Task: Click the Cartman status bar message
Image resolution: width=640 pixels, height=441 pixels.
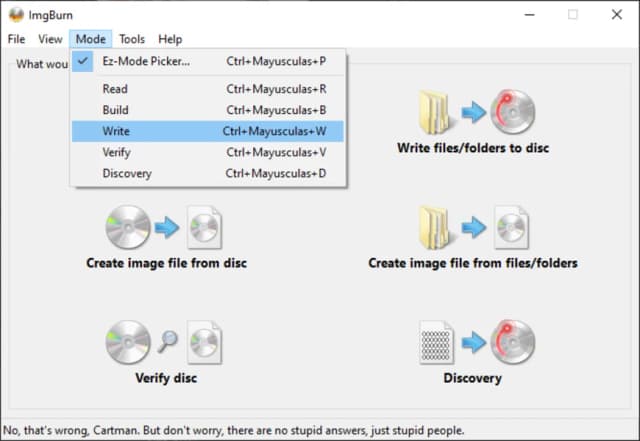Action: [x=233, y=430]
